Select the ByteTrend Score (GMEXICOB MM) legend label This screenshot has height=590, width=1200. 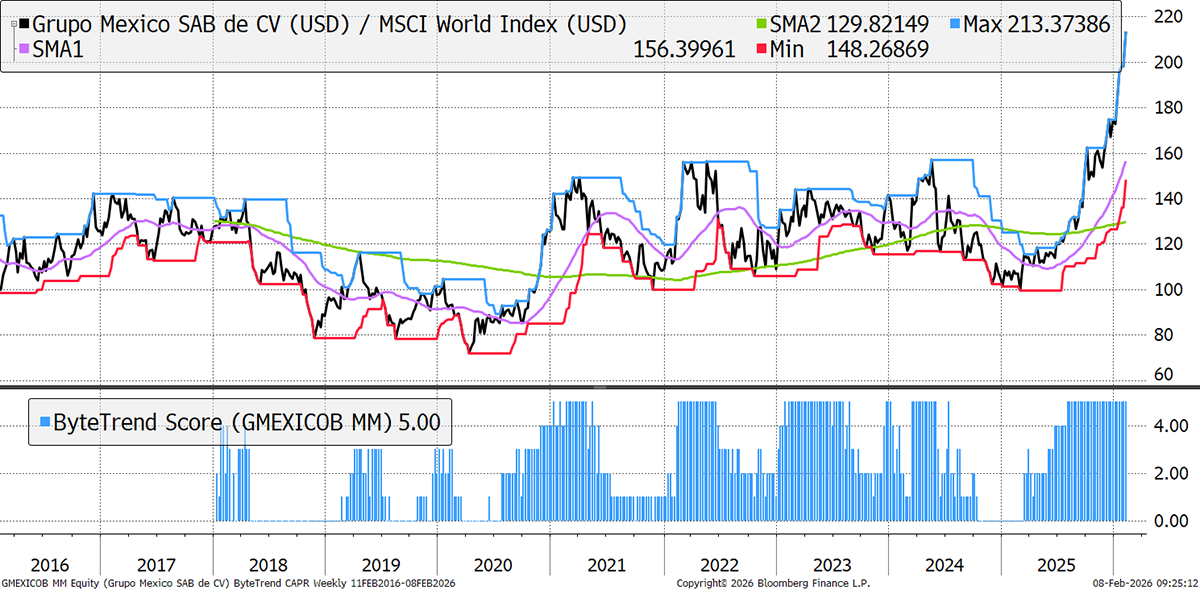point(226,421)
